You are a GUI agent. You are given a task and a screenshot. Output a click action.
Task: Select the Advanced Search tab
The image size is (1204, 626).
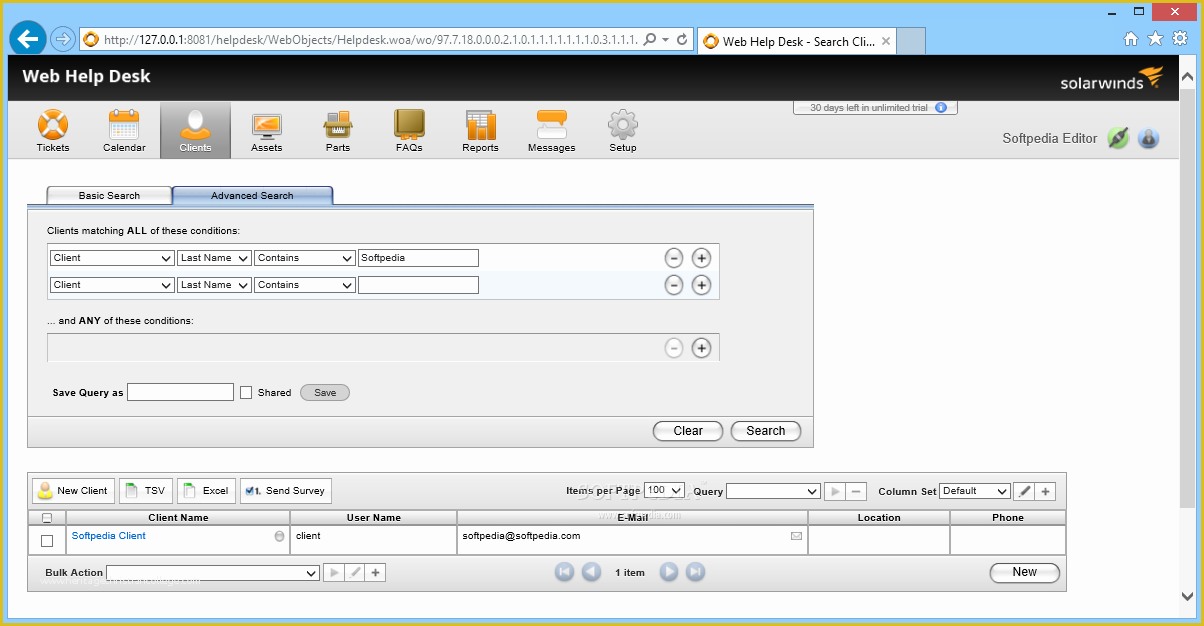click(x=252, y=196)
